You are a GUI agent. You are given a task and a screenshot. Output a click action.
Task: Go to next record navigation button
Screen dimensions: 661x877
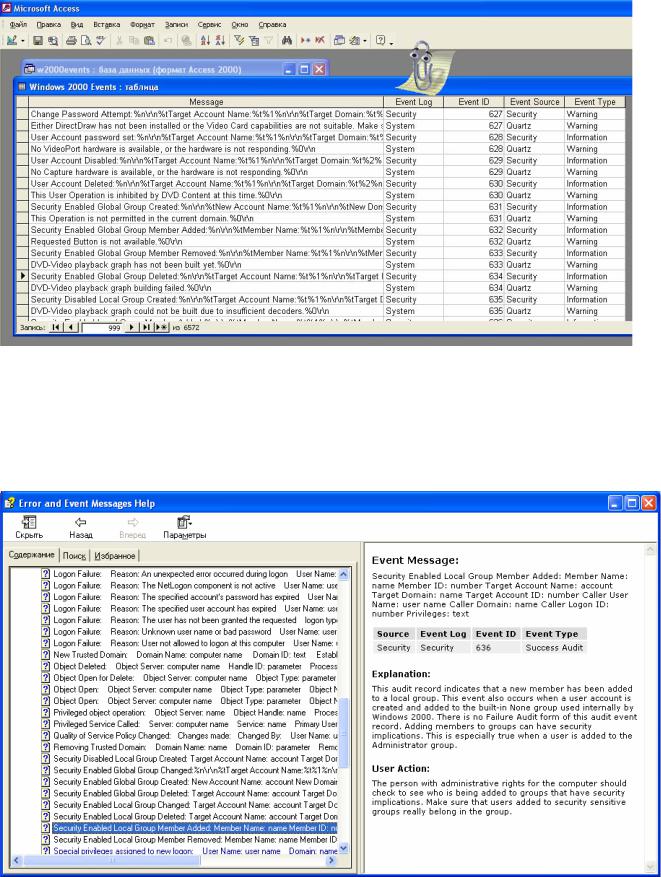(131, 327)
